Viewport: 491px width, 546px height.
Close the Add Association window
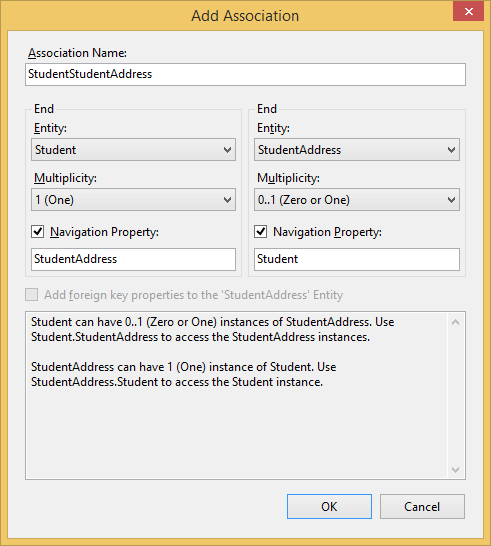click(x=469, y=11)
